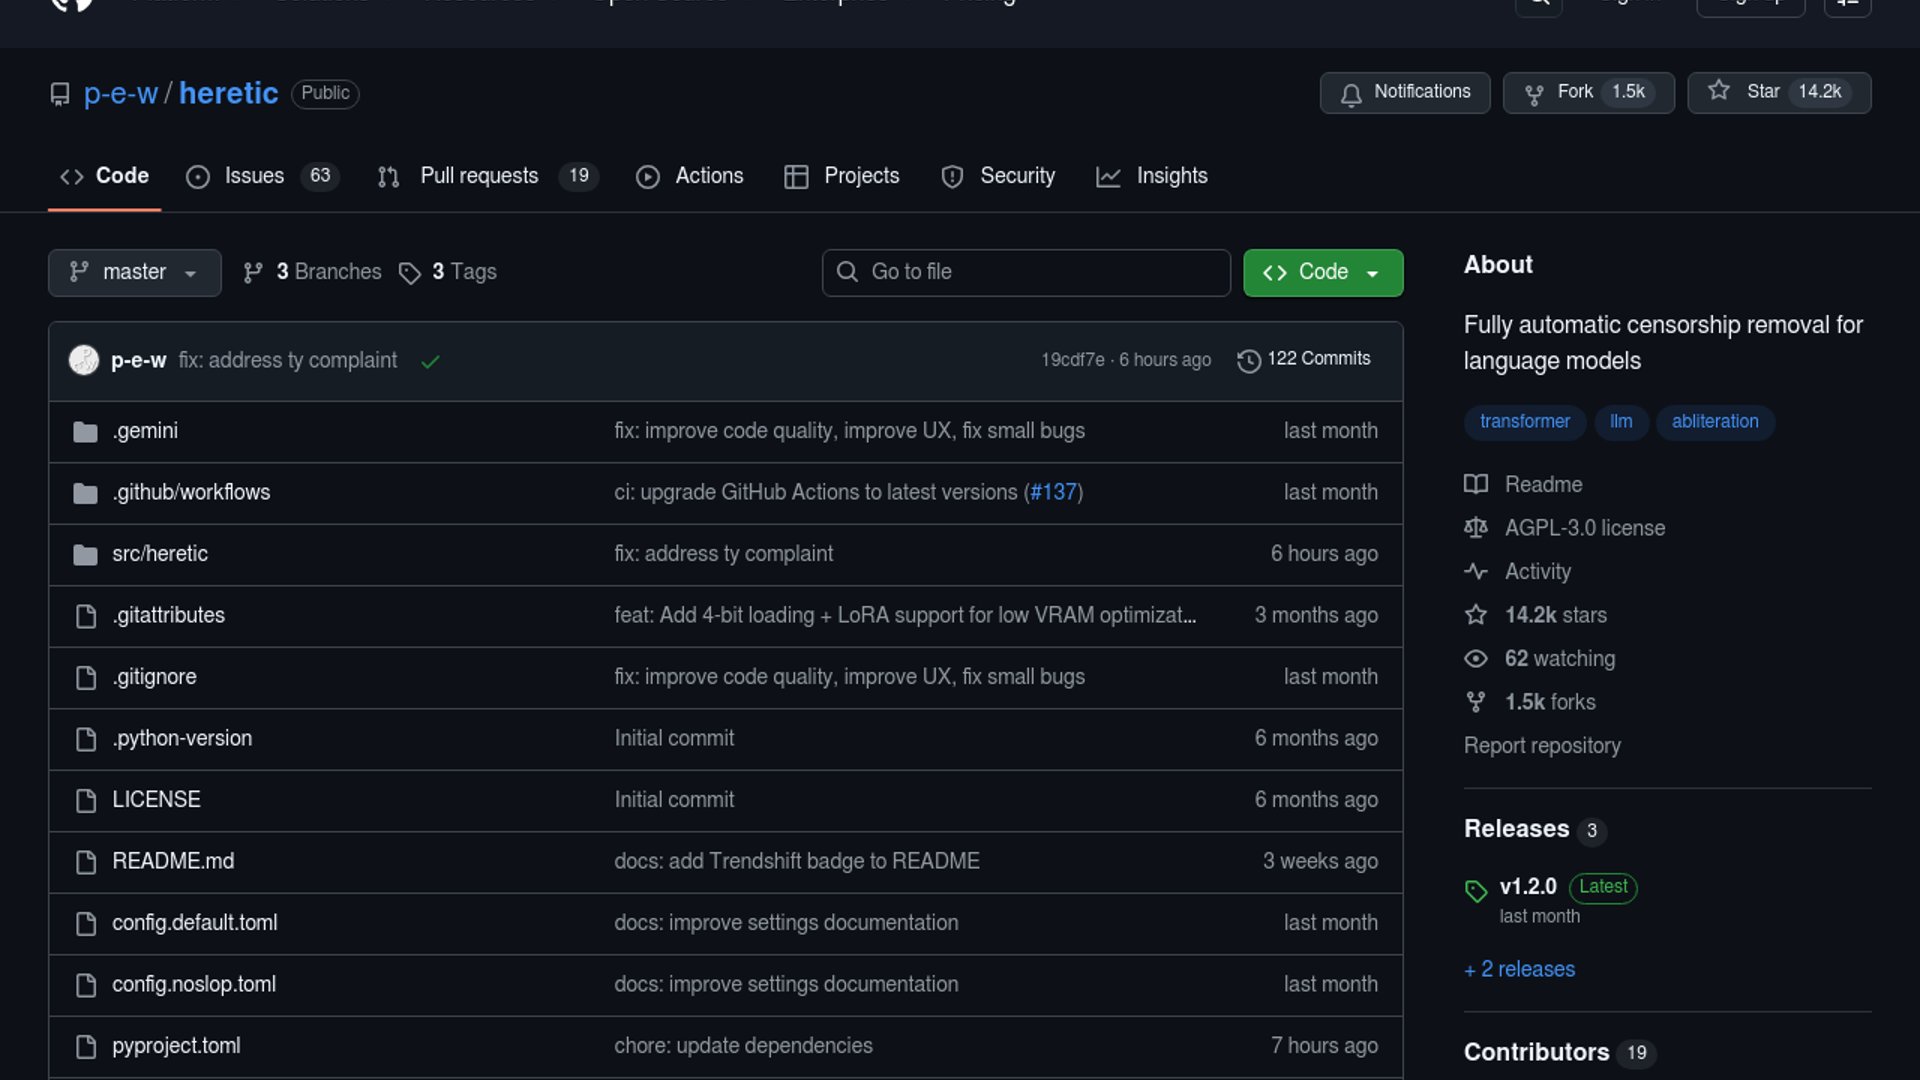Click the AGPL-3.0 license scale icon

coord(1476,528)
